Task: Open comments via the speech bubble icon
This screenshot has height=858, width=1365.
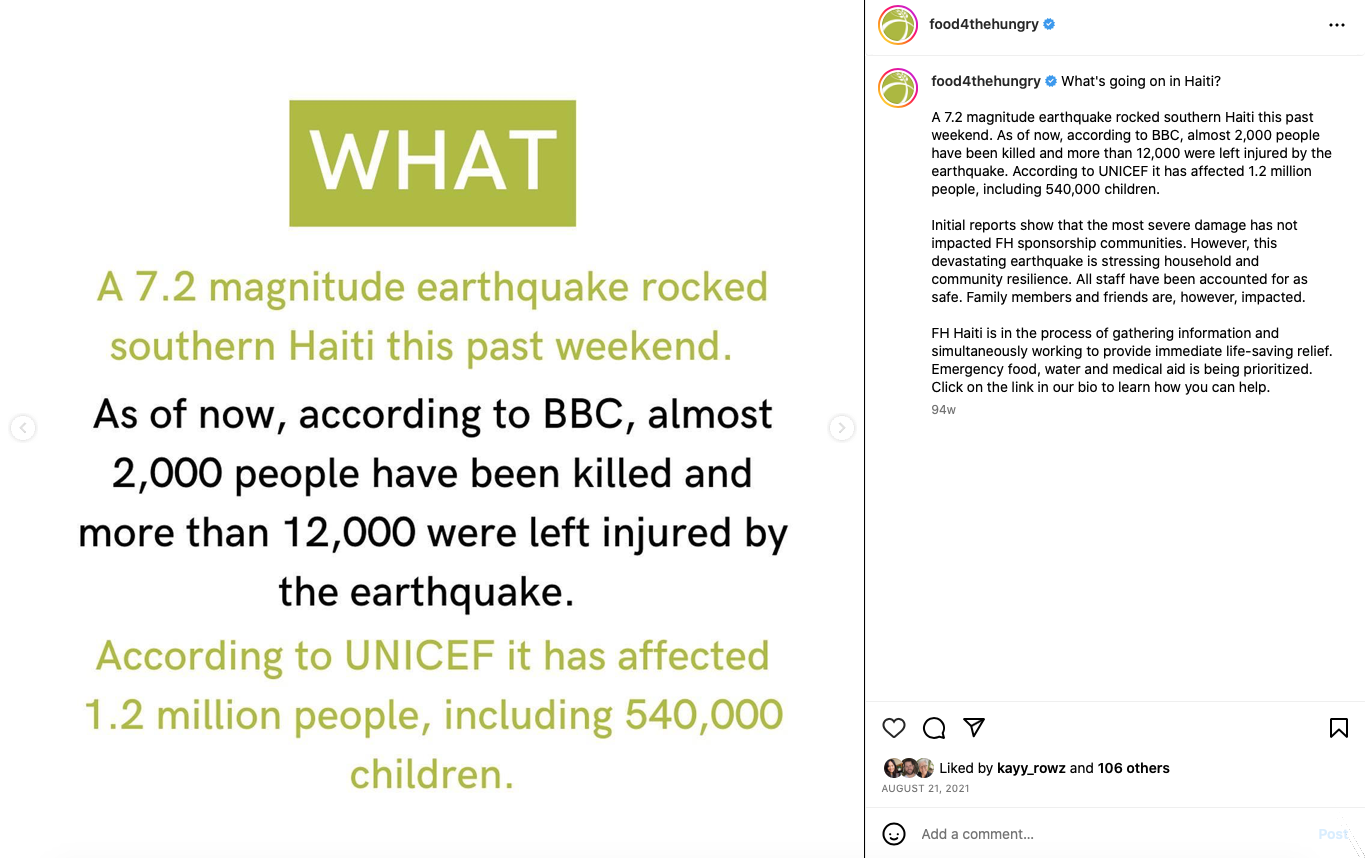Action: click(934, 728)
